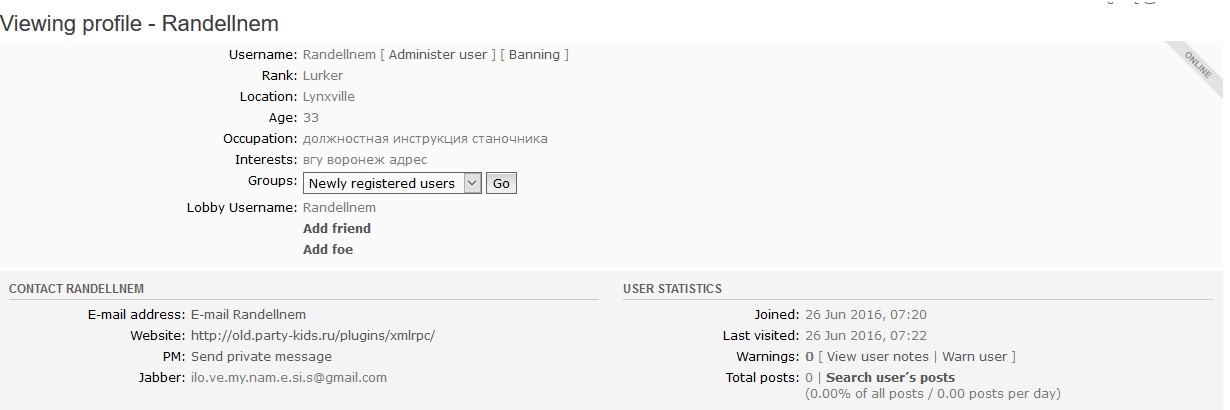Click Add friend
This screenshot has width=1230, height=410.
point(337,229)
